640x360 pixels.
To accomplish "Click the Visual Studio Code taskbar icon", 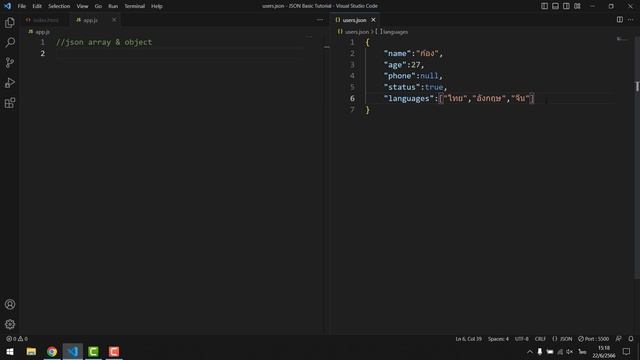I will [x=73, y=351].
